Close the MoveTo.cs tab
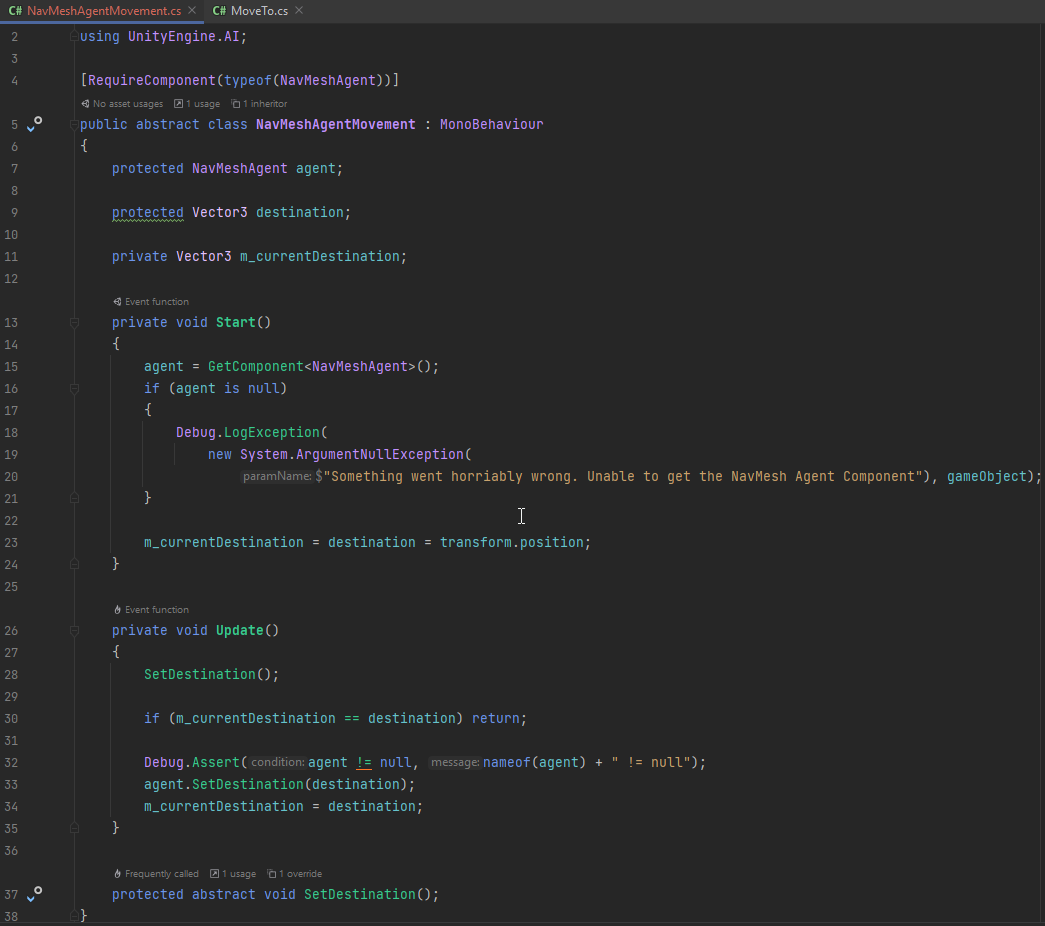The height and width of the screenshot is (926, 1045). [x=299, y=10]
